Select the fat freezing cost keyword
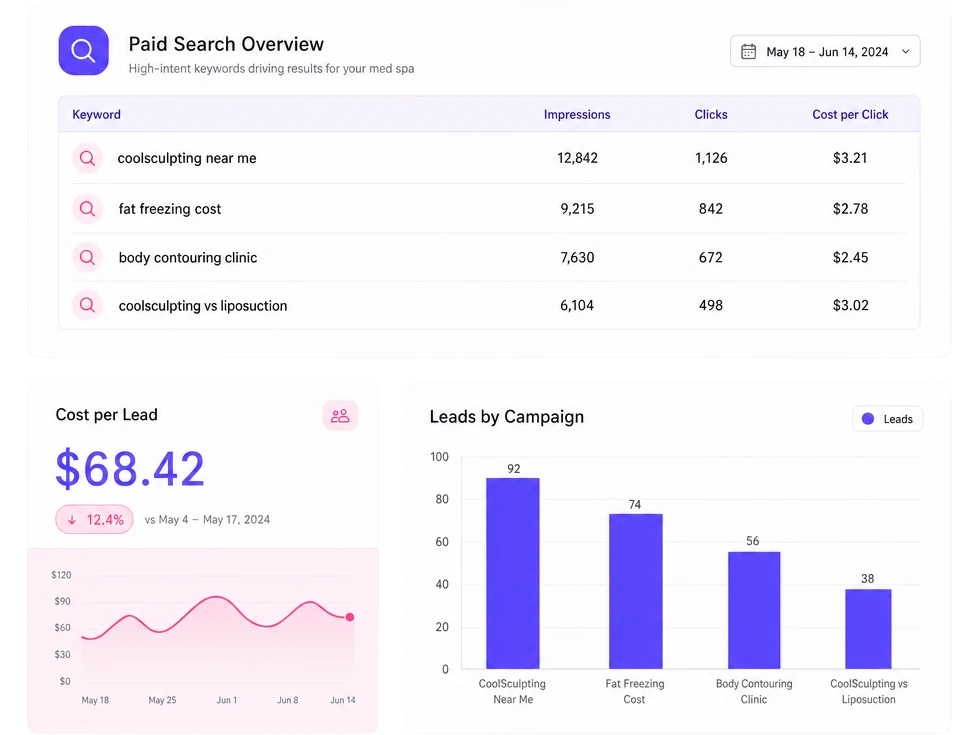Screen dimensions: 980x735 coord(170,209)
